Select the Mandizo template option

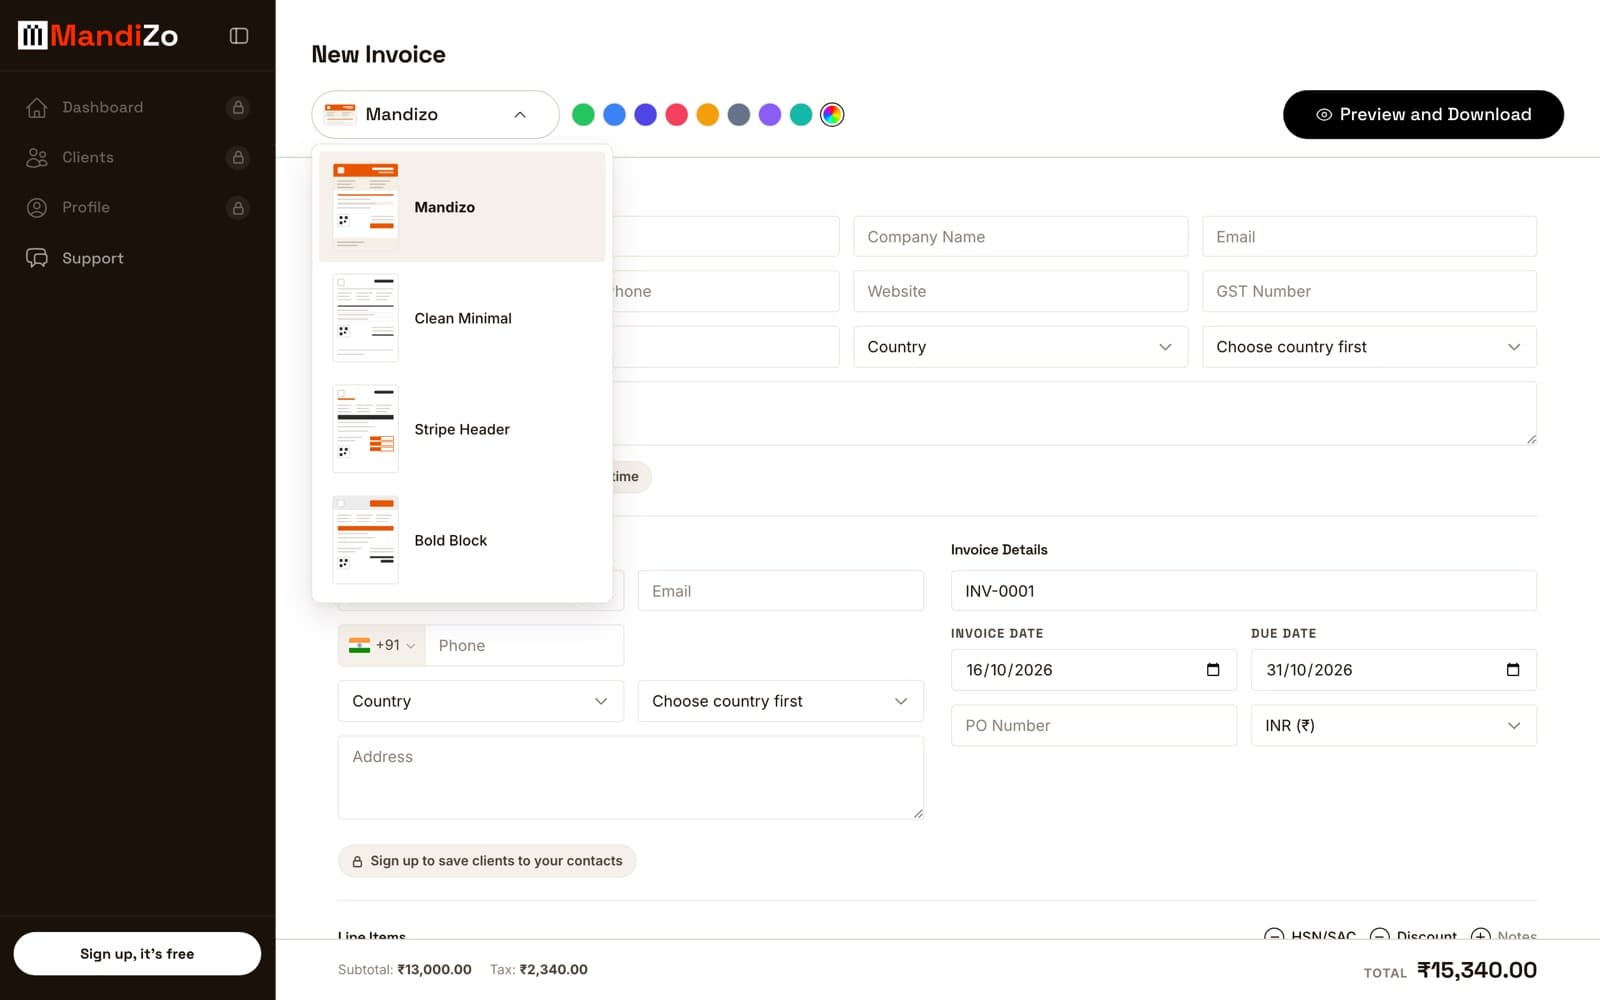[462, 207]
